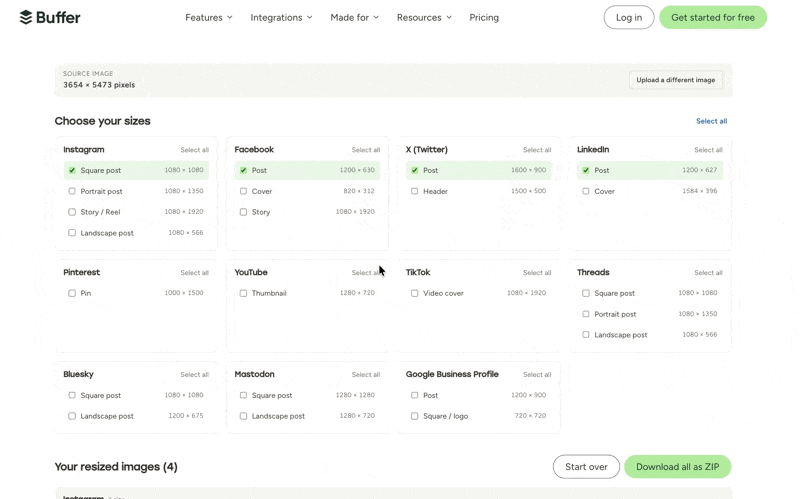Click the Log in button
This screenshot has width=800, height=499.
coord(629,17)
